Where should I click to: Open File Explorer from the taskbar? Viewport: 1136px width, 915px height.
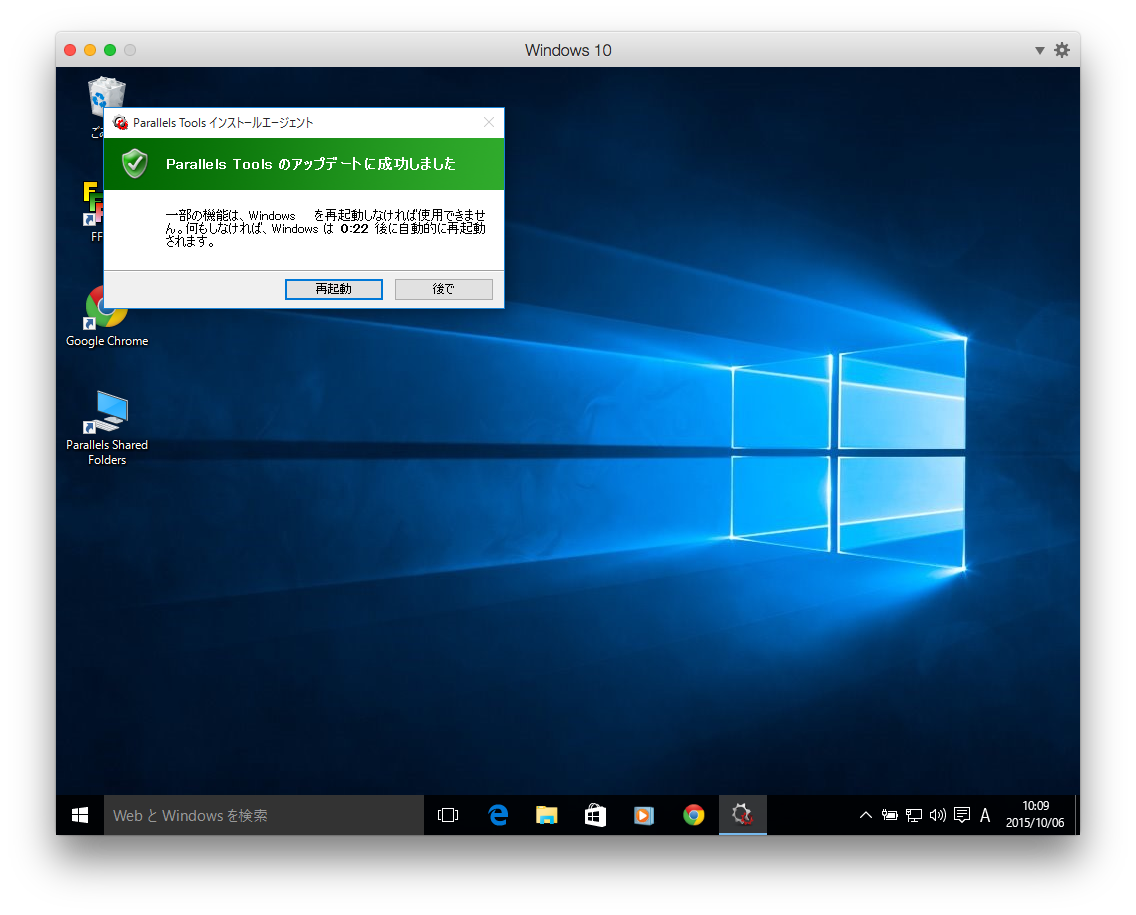pyautogui.click(x=546, y=815)
